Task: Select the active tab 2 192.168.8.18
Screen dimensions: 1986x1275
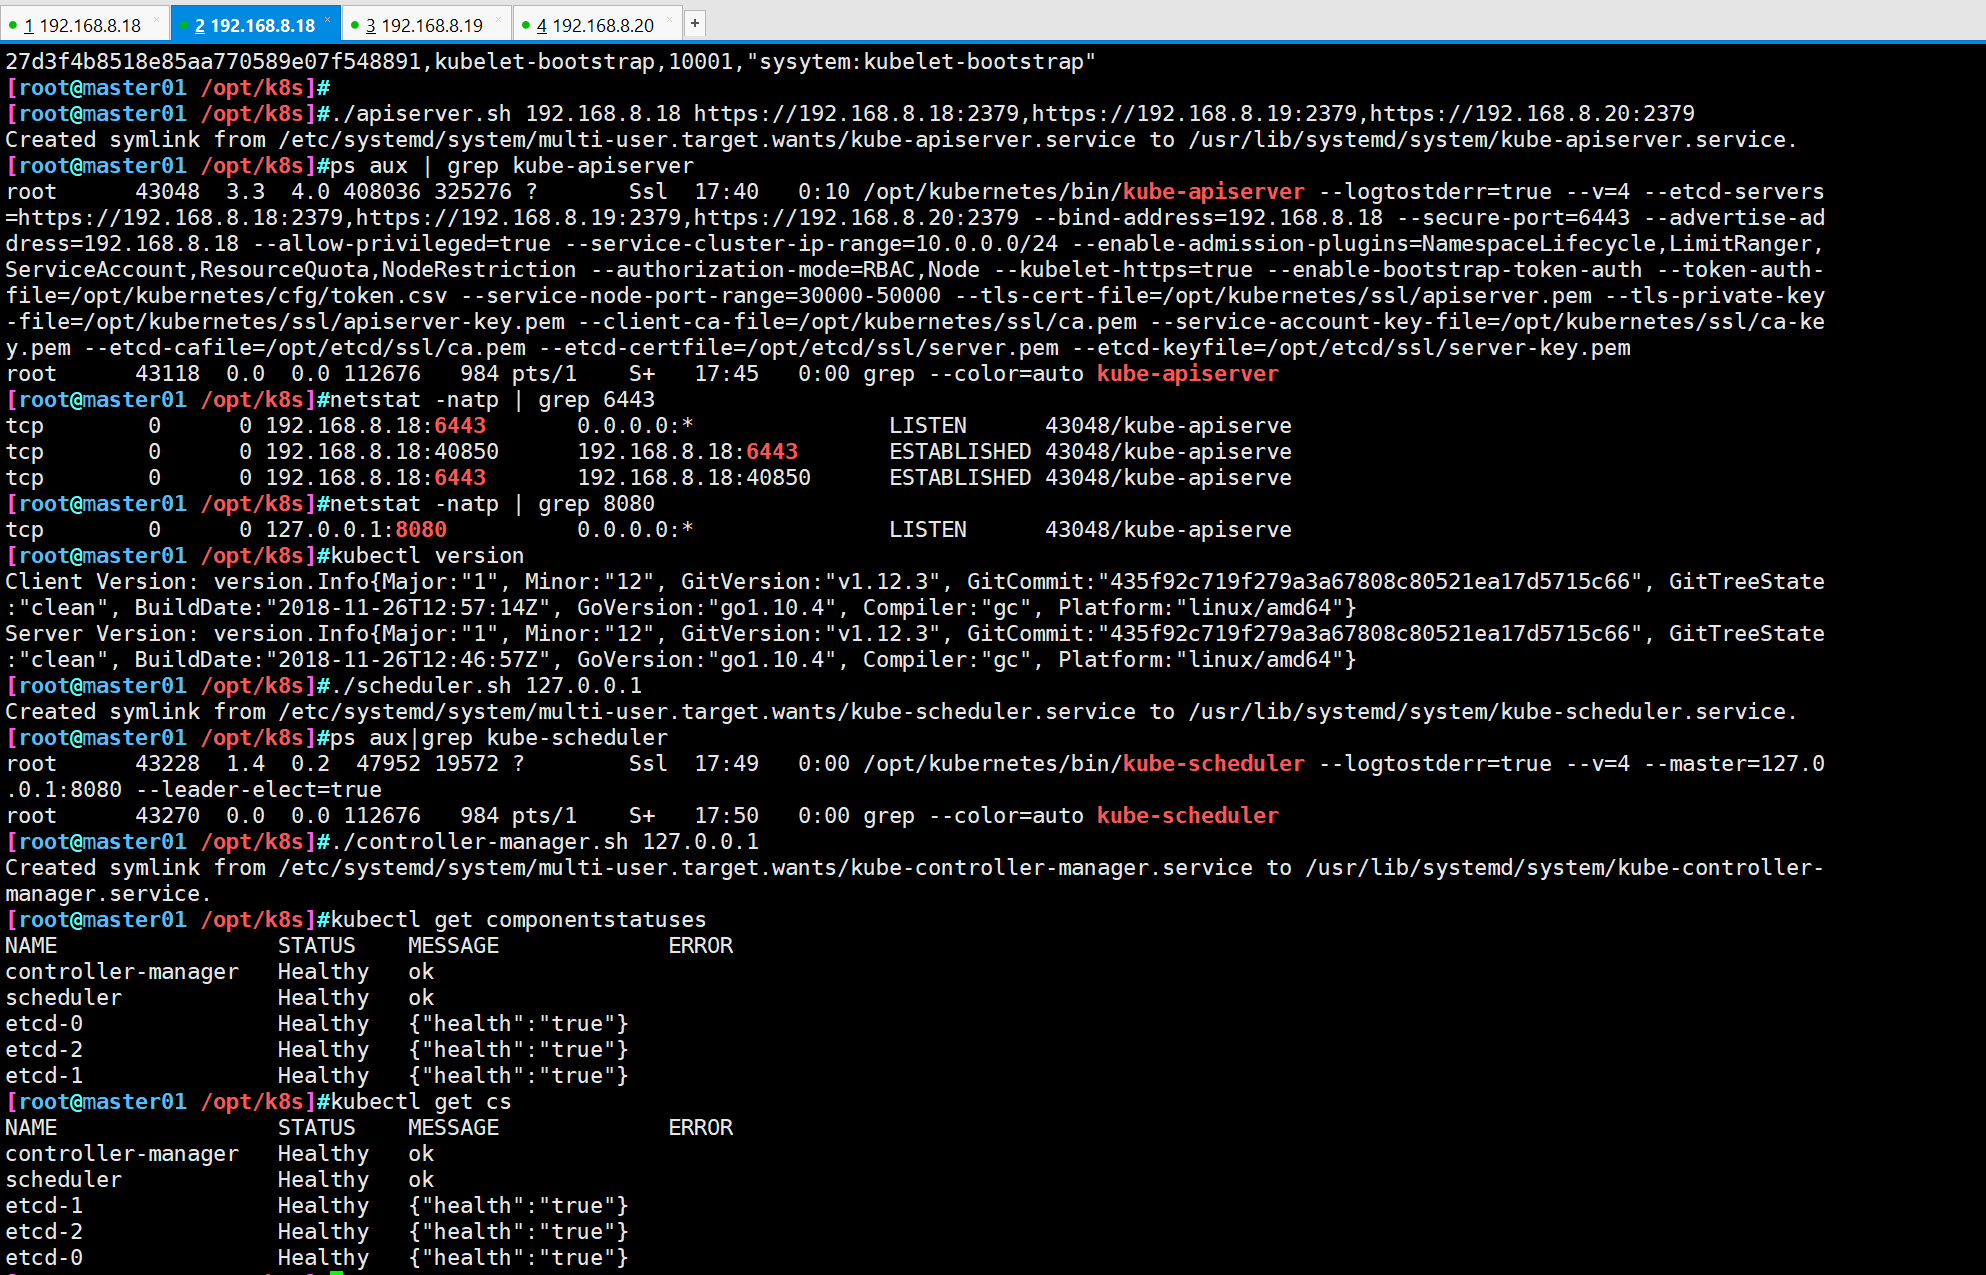Action: coord(255,25)
